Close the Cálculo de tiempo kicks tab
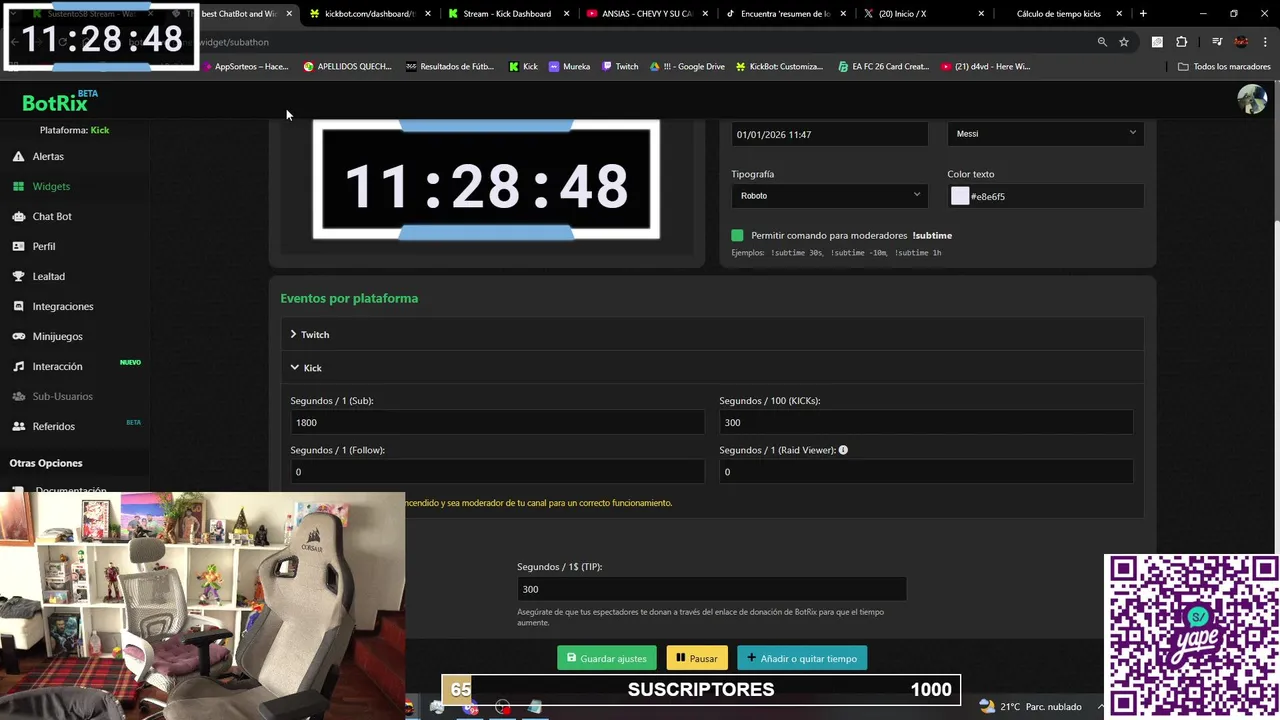 (x=1119, y=14)
